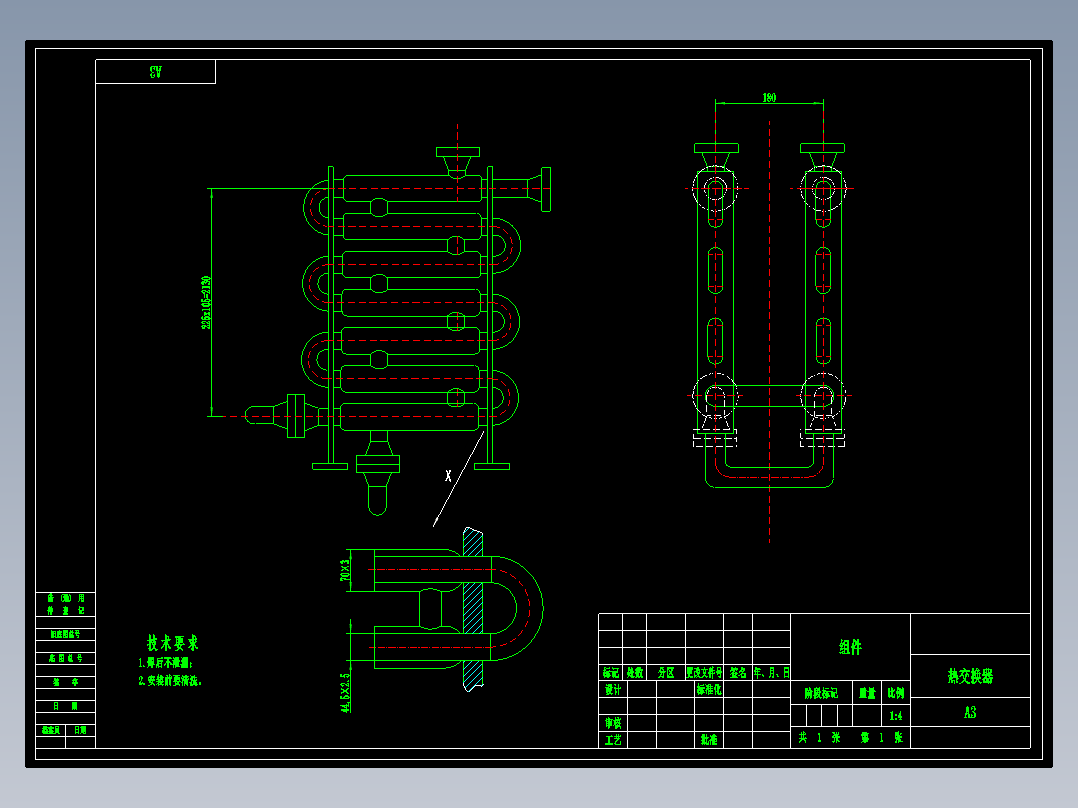Click the 70X3 pipe dimension label
Image resolution: width=1078 pixels, height=808 pixels.
[x=345, y=570]
